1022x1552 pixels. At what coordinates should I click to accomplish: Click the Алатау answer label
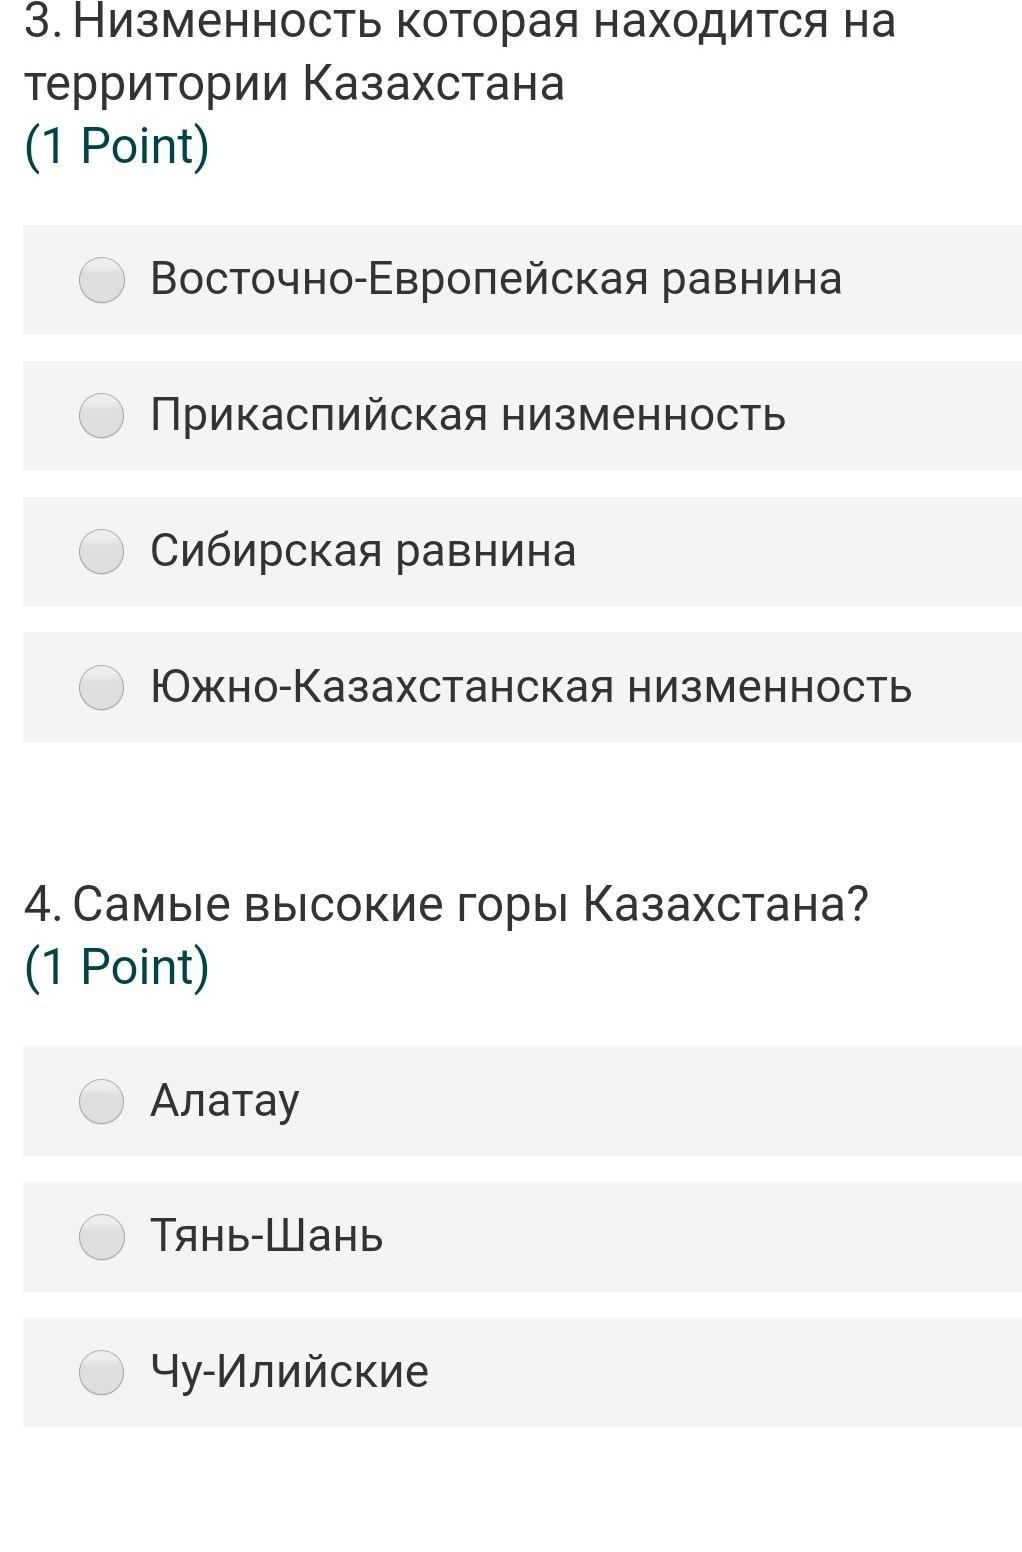point(225,1101)
